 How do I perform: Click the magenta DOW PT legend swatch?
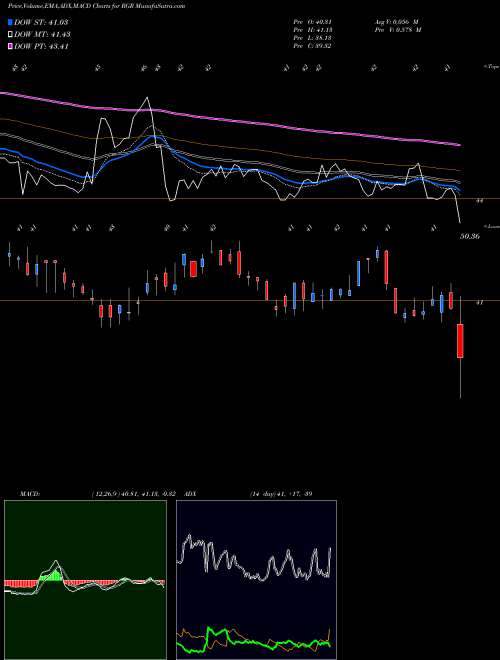[11, 47]
